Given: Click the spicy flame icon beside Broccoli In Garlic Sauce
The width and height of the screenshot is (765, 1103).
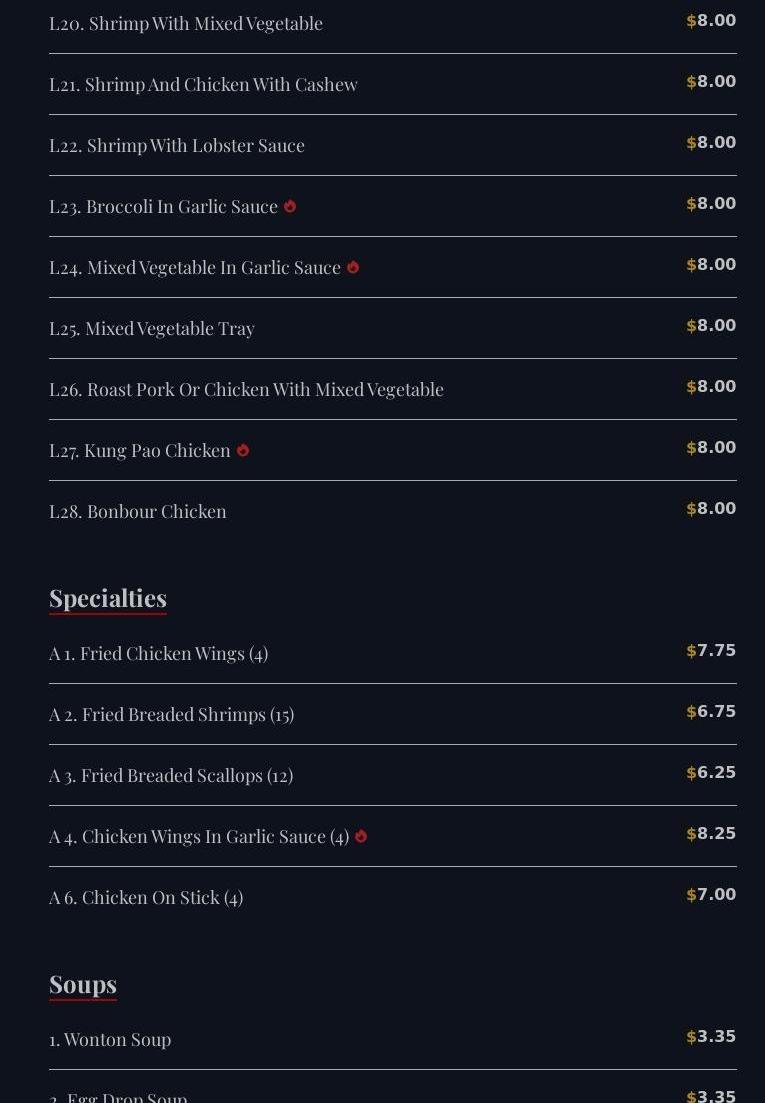Looking at the screenshot, I should (x=290, y=206).
